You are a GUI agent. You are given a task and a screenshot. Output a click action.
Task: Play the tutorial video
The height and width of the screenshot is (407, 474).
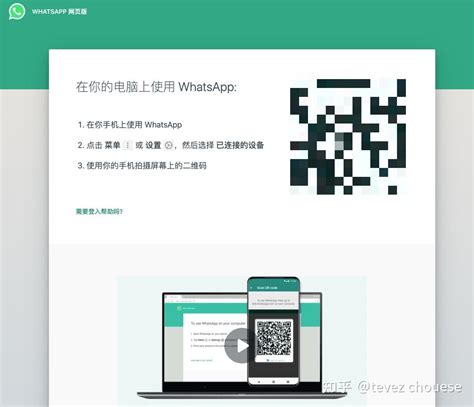[x=242, y=346]
